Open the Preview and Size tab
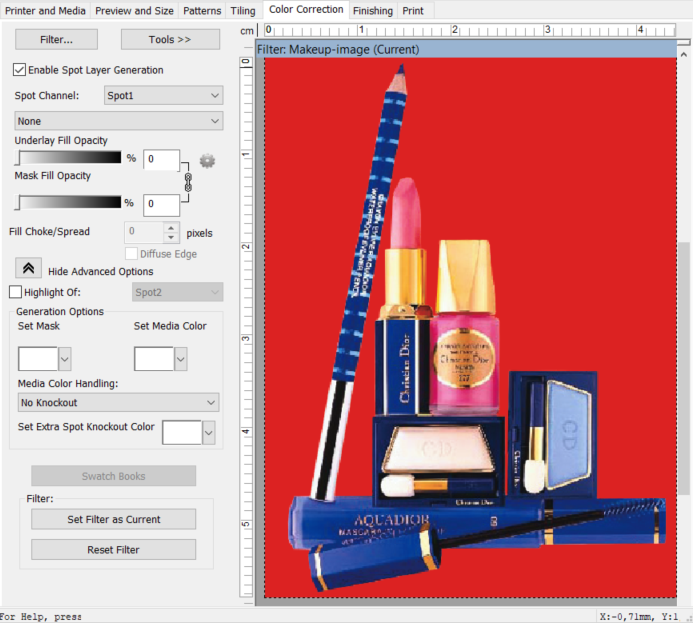This screenshot has width=693, height=623. [135, 10]
